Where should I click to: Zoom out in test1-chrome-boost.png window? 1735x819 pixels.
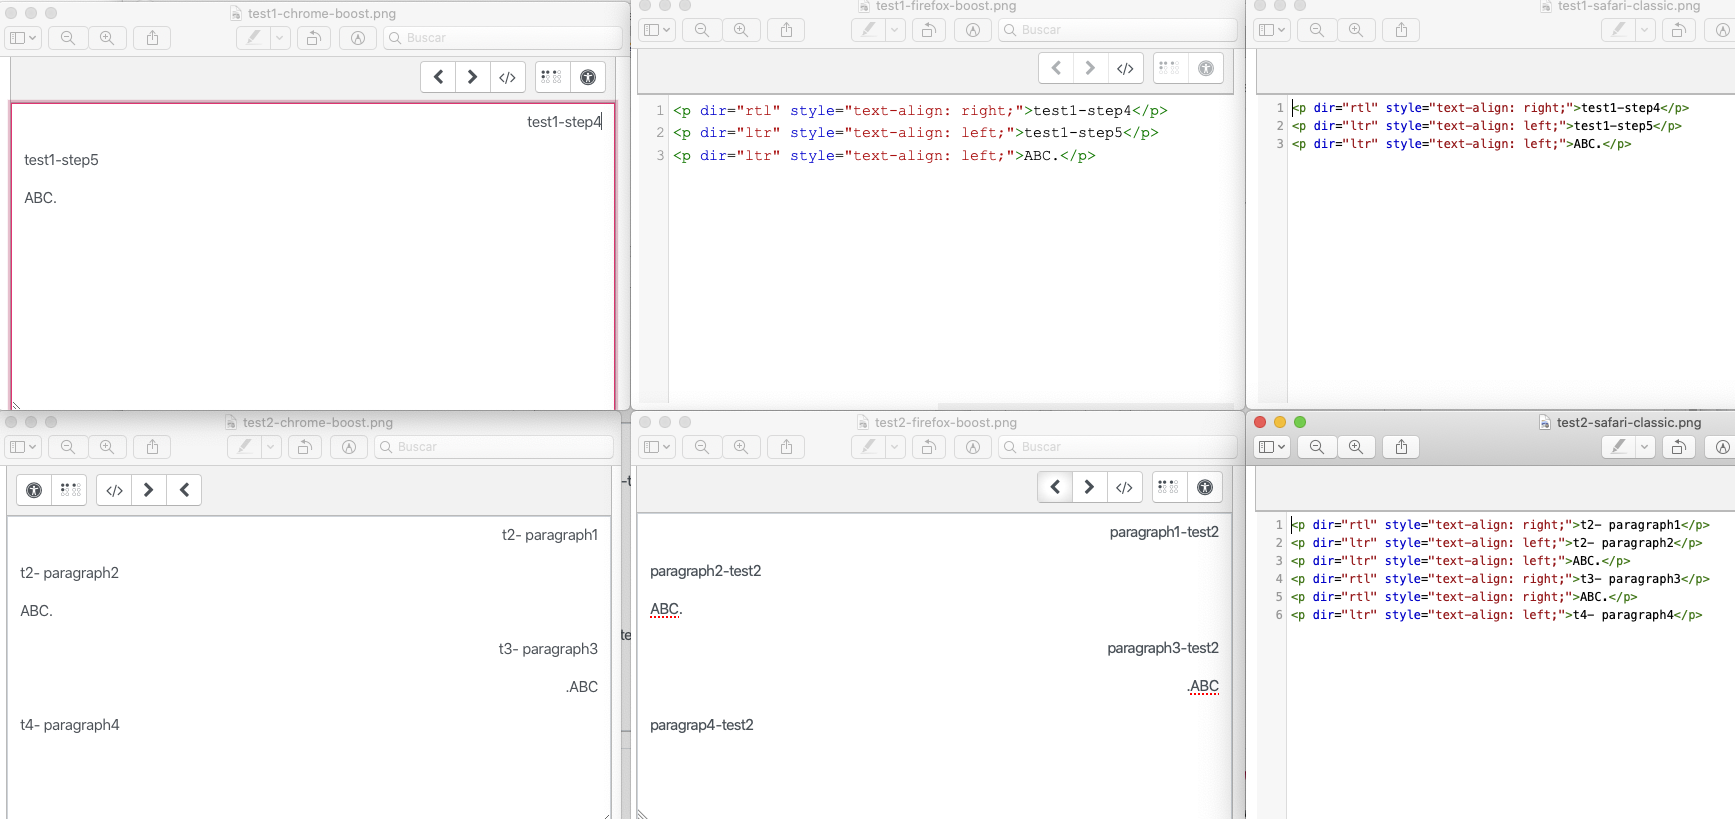[68, 38]
